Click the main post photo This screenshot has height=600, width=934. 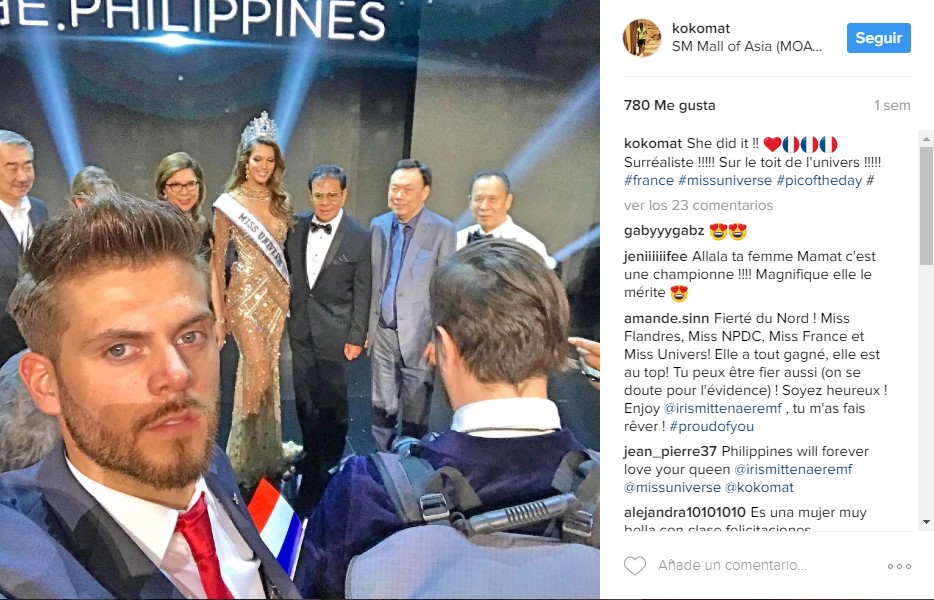click(300, 300)
